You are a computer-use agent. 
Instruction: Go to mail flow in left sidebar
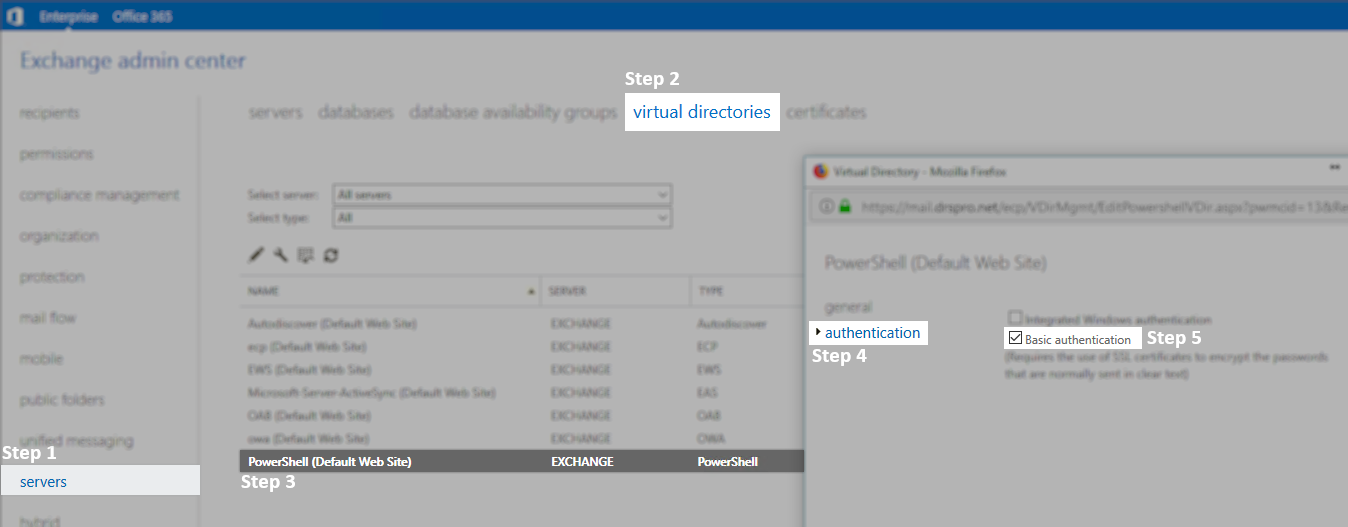(48, 318)
